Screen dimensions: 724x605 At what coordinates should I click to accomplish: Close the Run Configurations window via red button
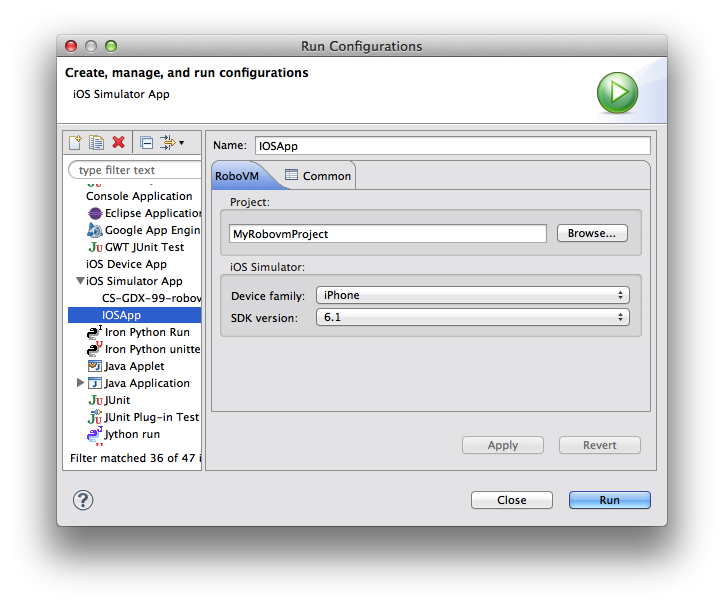[71, 46]
